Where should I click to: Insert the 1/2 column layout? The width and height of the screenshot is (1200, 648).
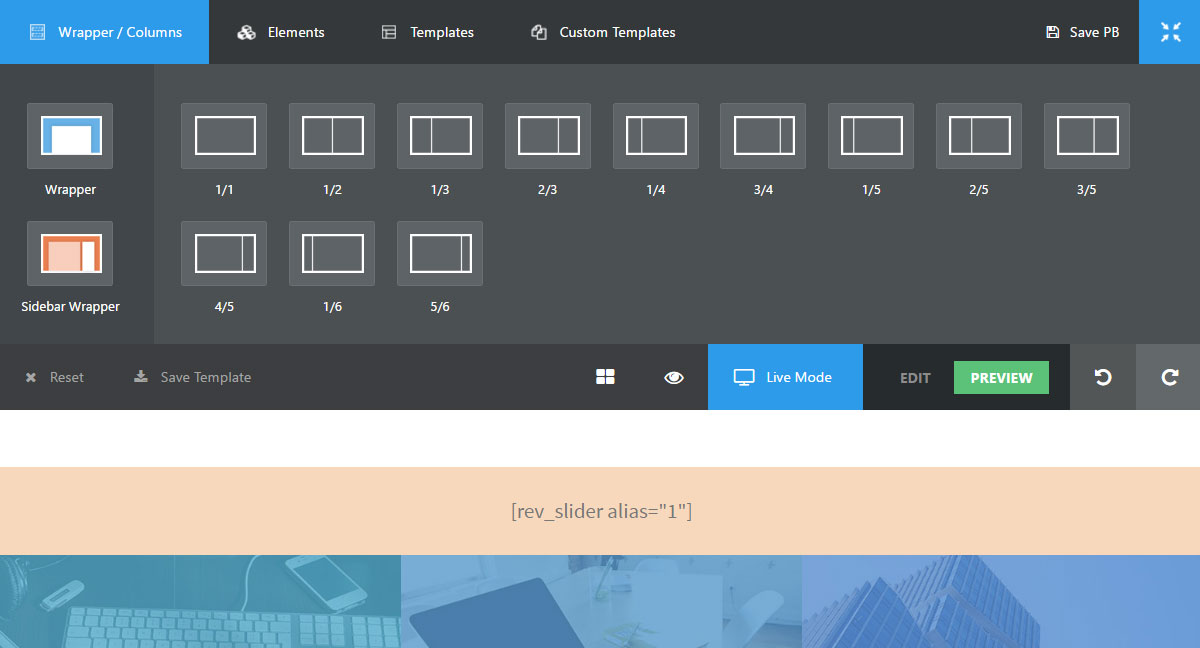[332, 136]
